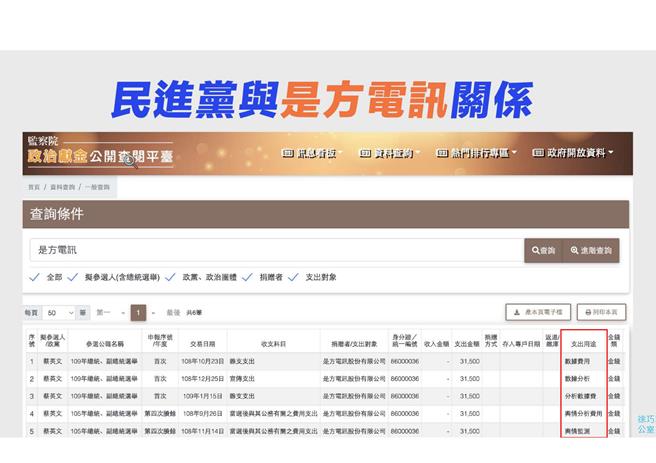This screenshot has height=463, width=656.
Task: Click the date cell 108年9月26日
Action: click(202, 414)
